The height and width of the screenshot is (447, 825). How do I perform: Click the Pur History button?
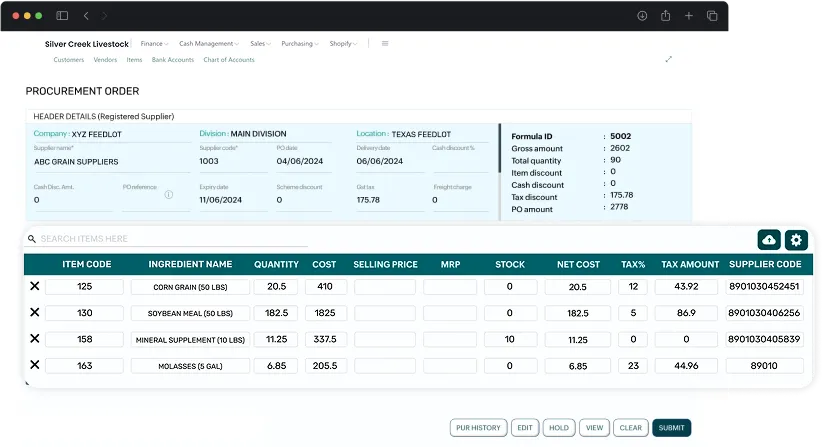coord(478,428)
